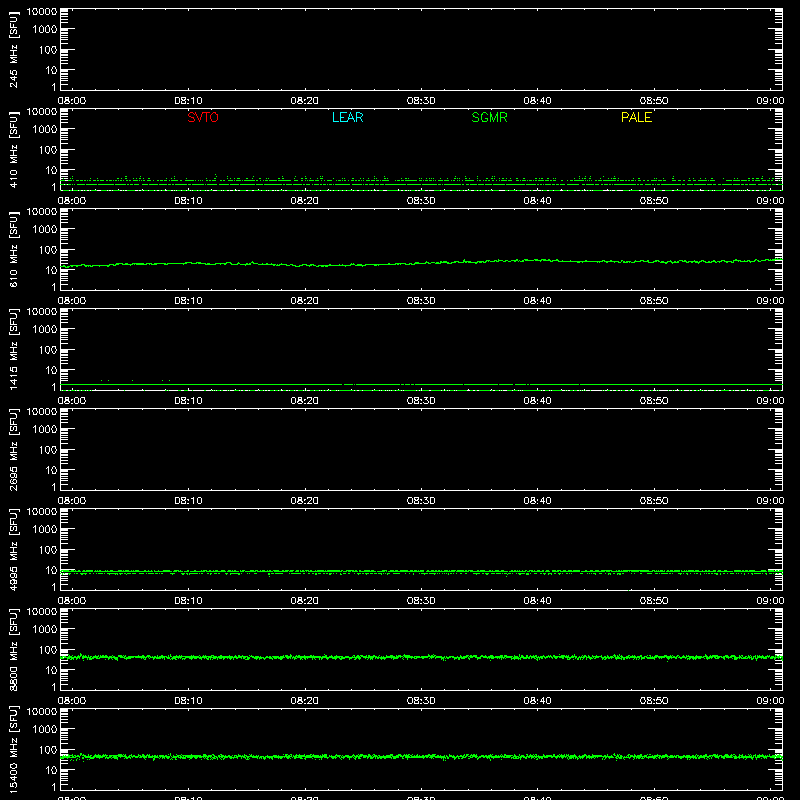
Task: Click the 08:00 label under 245 MHz plot
Action: click(x=71, y=101)
